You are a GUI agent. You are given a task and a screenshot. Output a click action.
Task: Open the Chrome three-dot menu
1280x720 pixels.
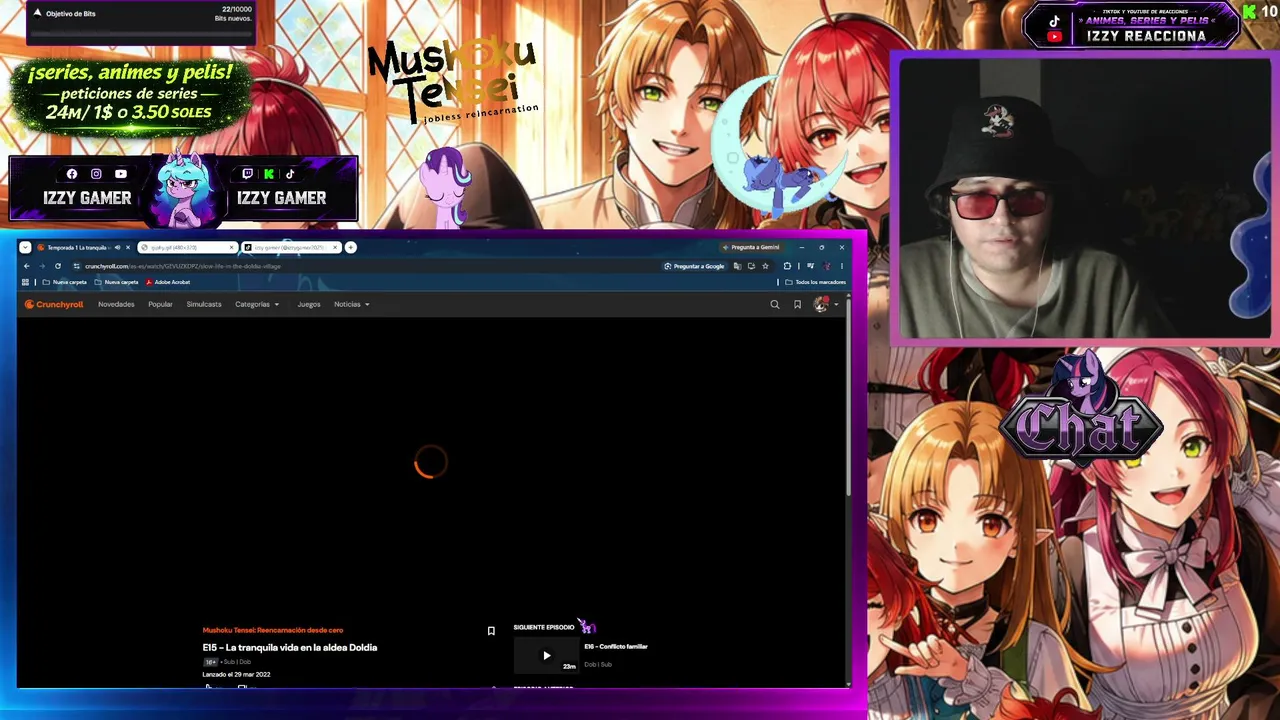(x=841, y=266)
